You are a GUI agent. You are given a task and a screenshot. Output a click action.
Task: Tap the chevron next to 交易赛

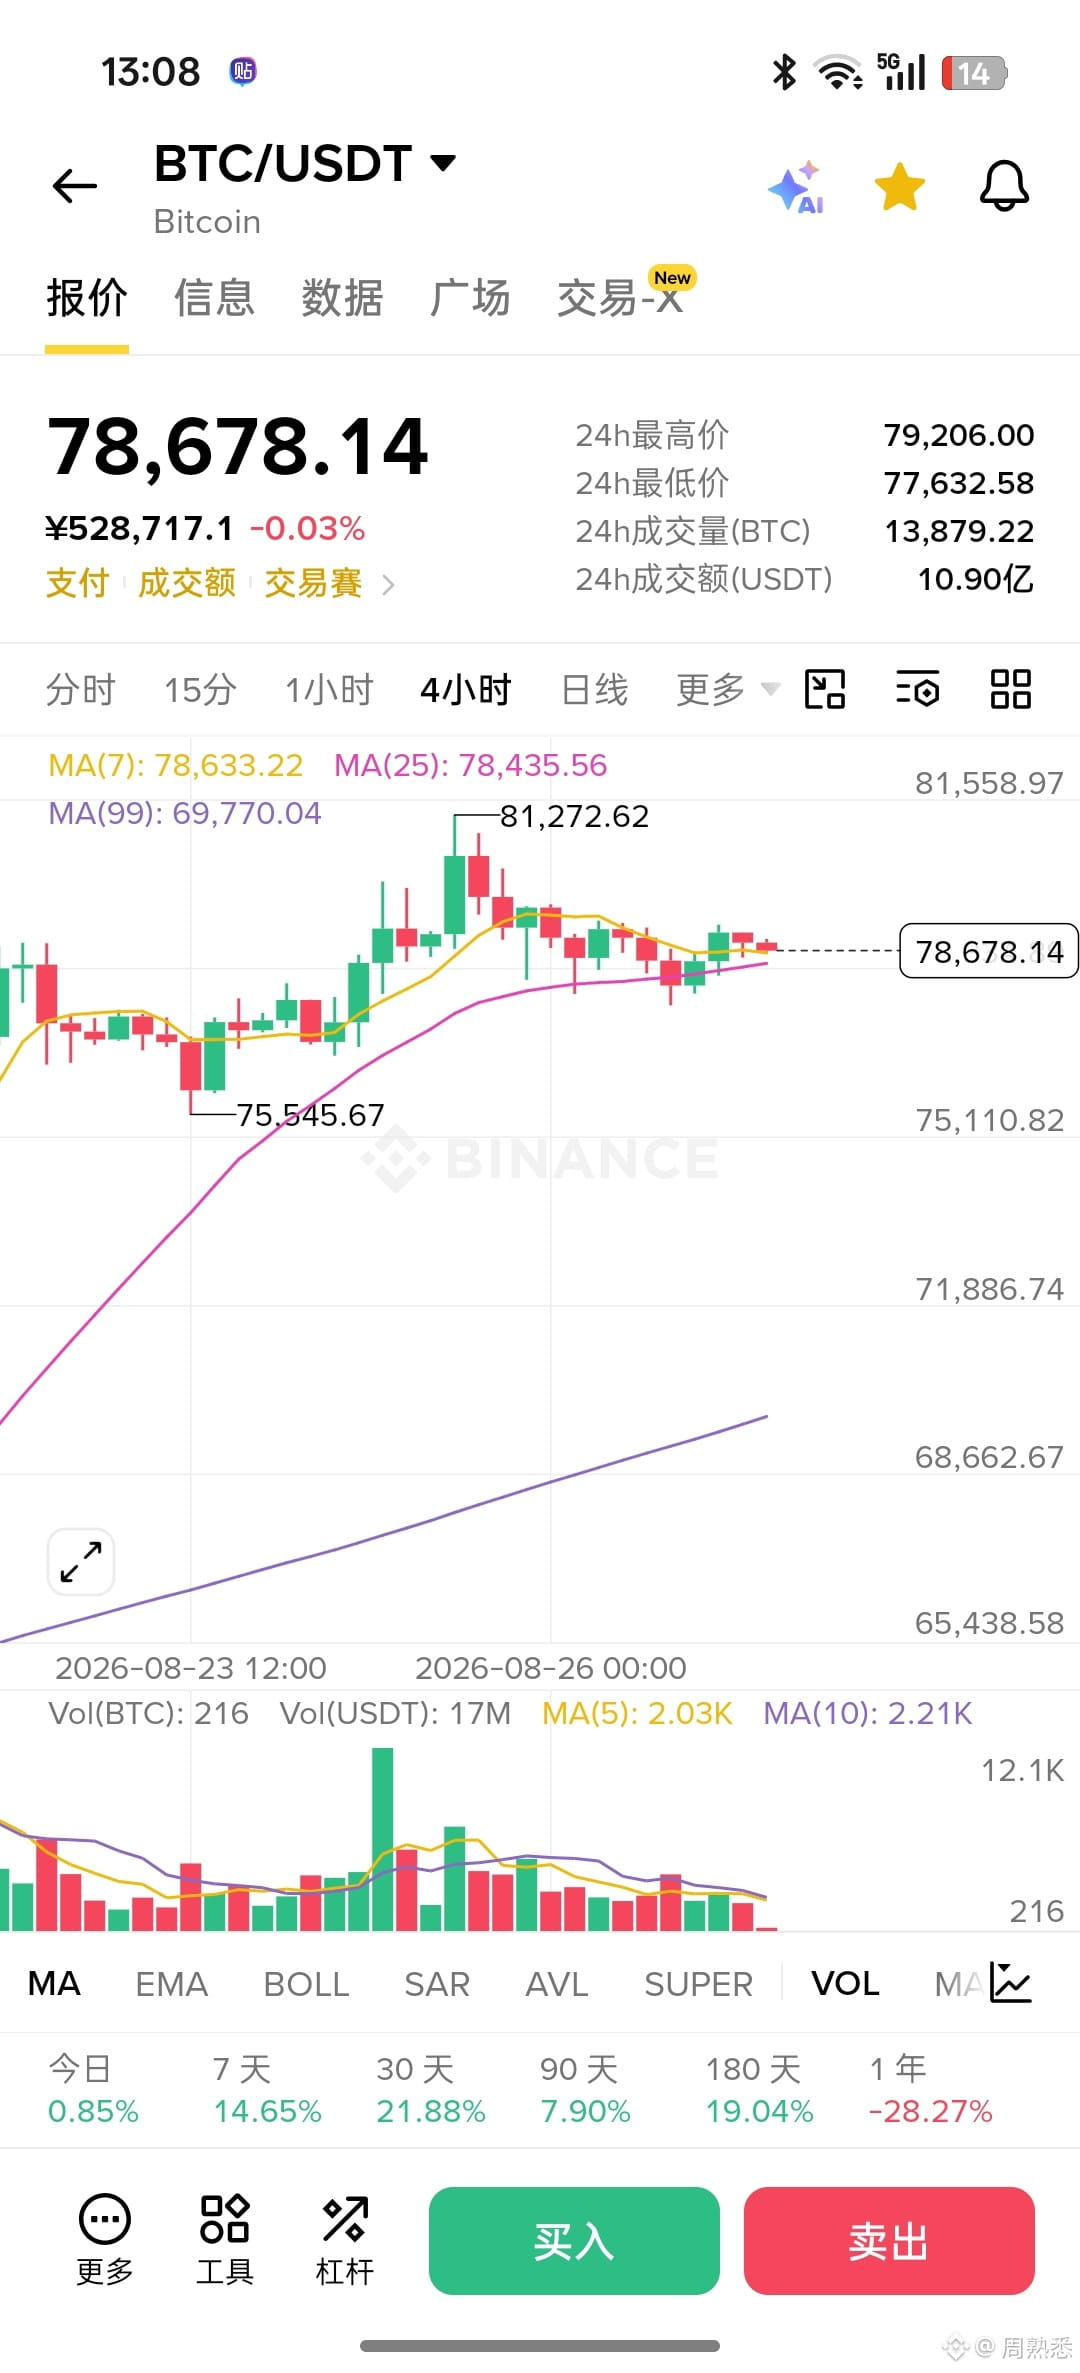pos(388,584)
